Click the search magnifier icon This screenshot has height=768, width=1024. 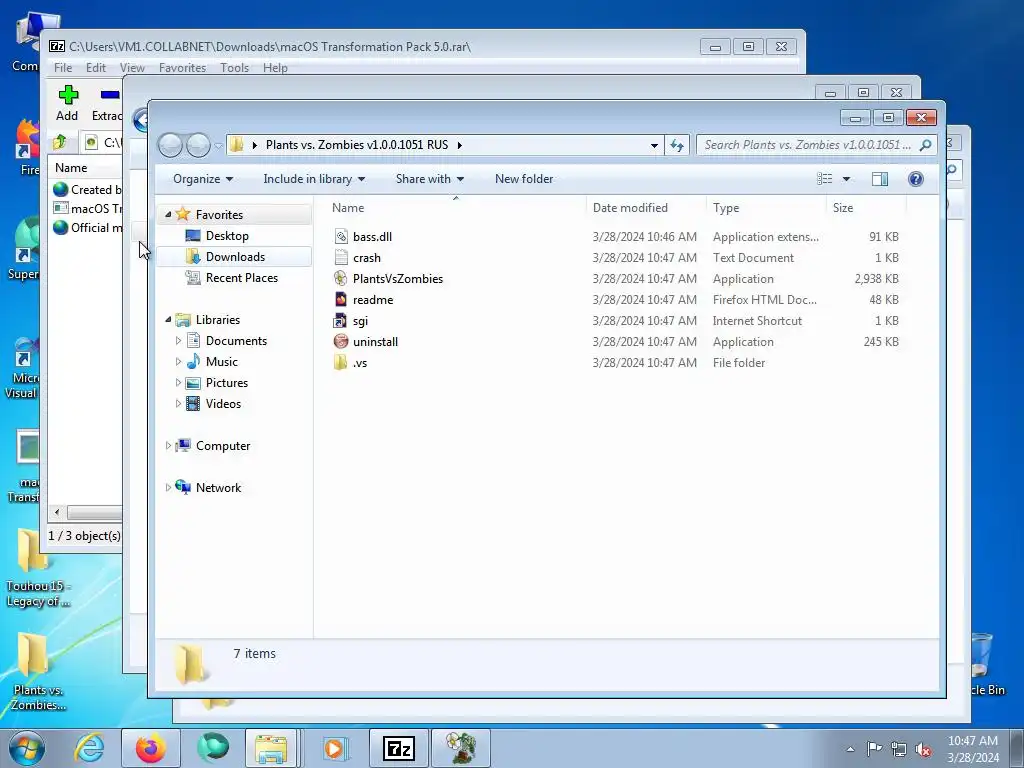pyautogui.click(x=925, y=145)
